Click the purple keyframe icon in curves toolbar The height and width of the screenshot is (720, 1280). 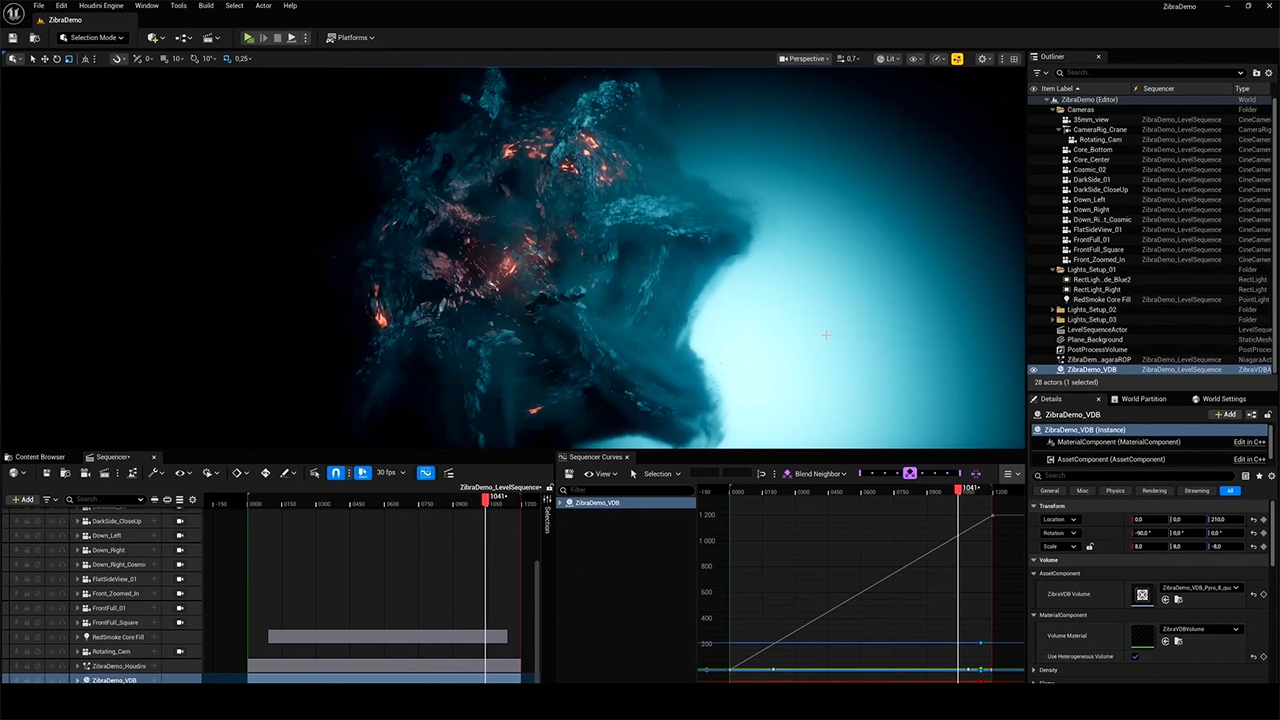pyautogui.click(x=910, y=474)
